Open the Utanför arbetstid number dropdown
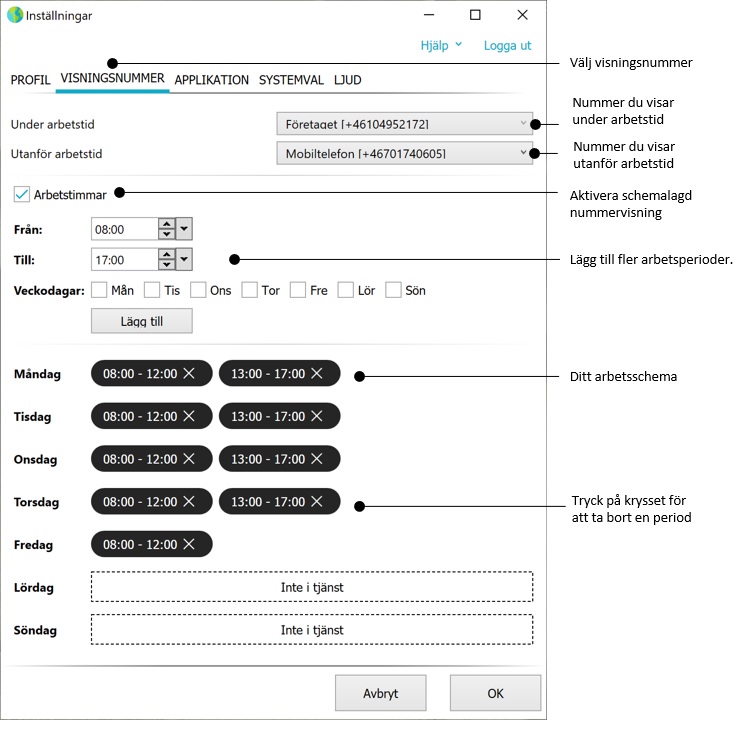Viewport: 746px width, 729px height. point(404,154)
